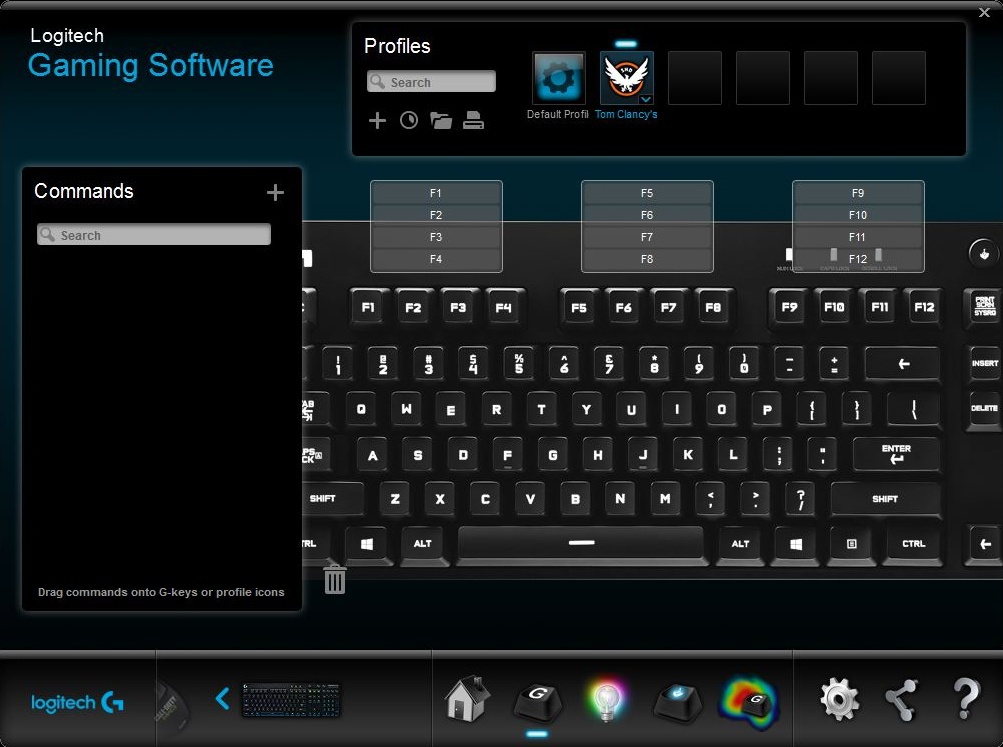Click the Home icon in bottom bar
The width and height of the screenshot is (1003, 747).
point(468,698)
